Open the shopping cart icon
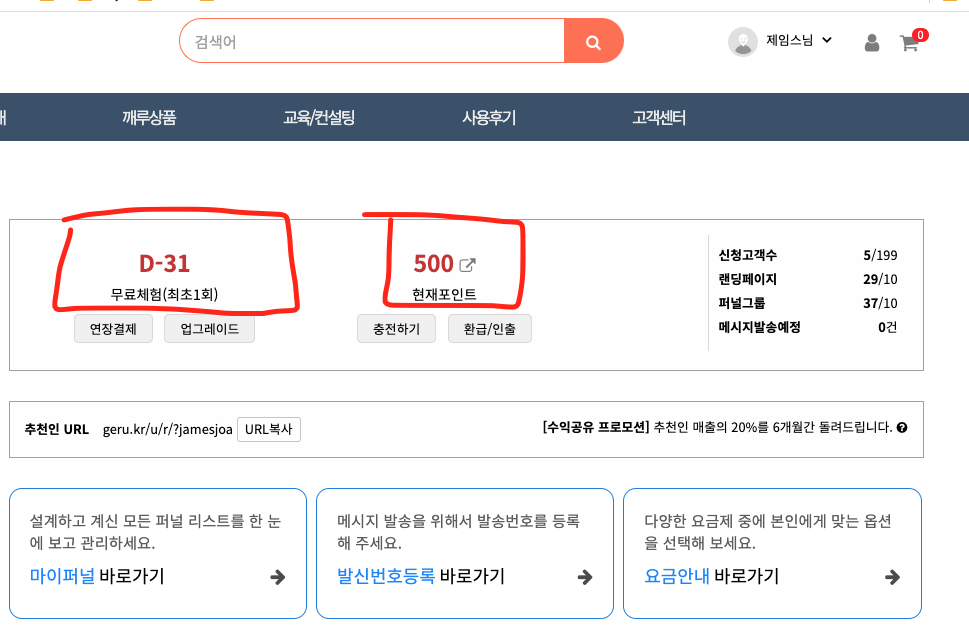The image size is (969, 636). coord(909,43)
